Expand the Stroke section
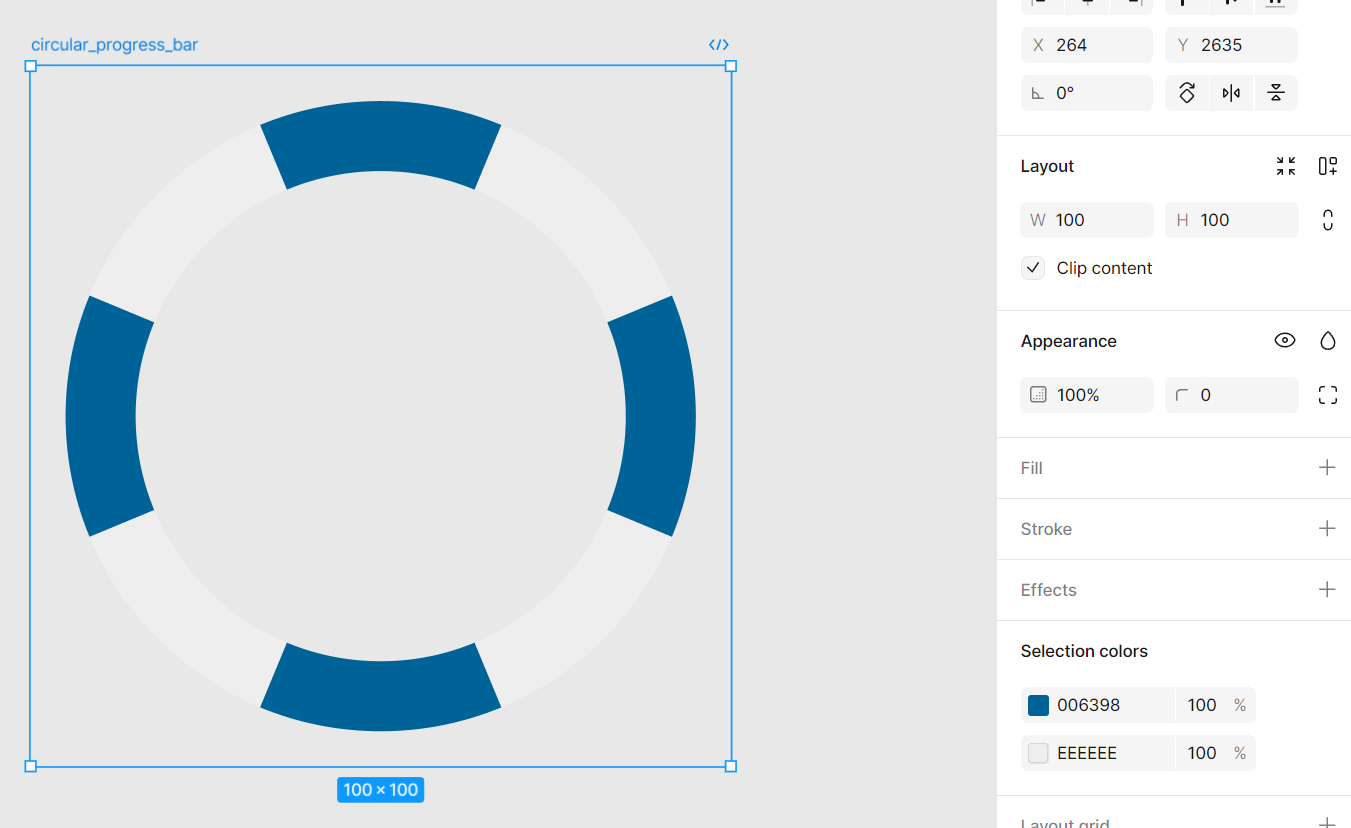 point(1328,528)
